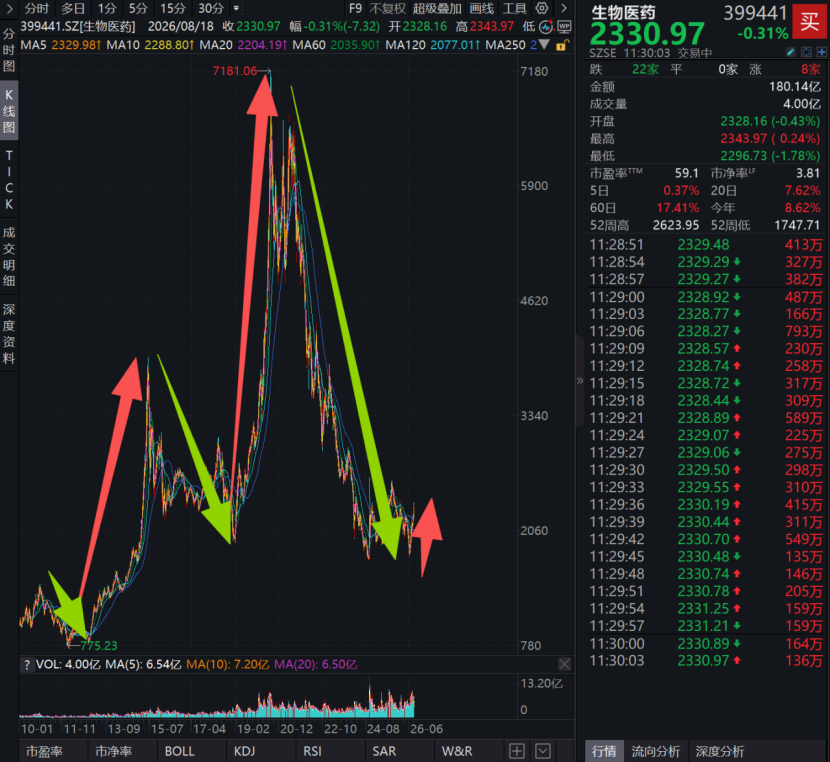Switch to 分时 timeframe
The height and width of the screenshot is (762, 830).
click(x=37, y=8)
